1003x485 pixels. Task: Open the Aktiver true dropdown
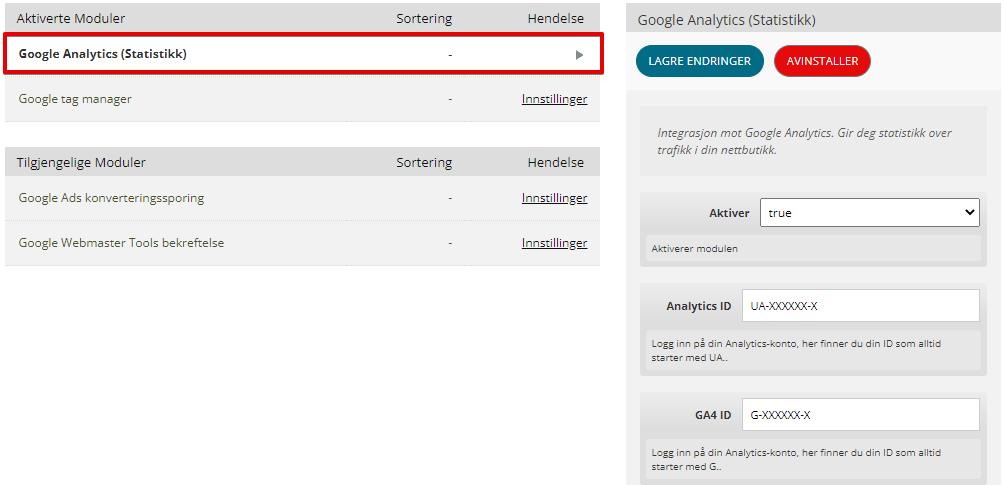(869, 212)
